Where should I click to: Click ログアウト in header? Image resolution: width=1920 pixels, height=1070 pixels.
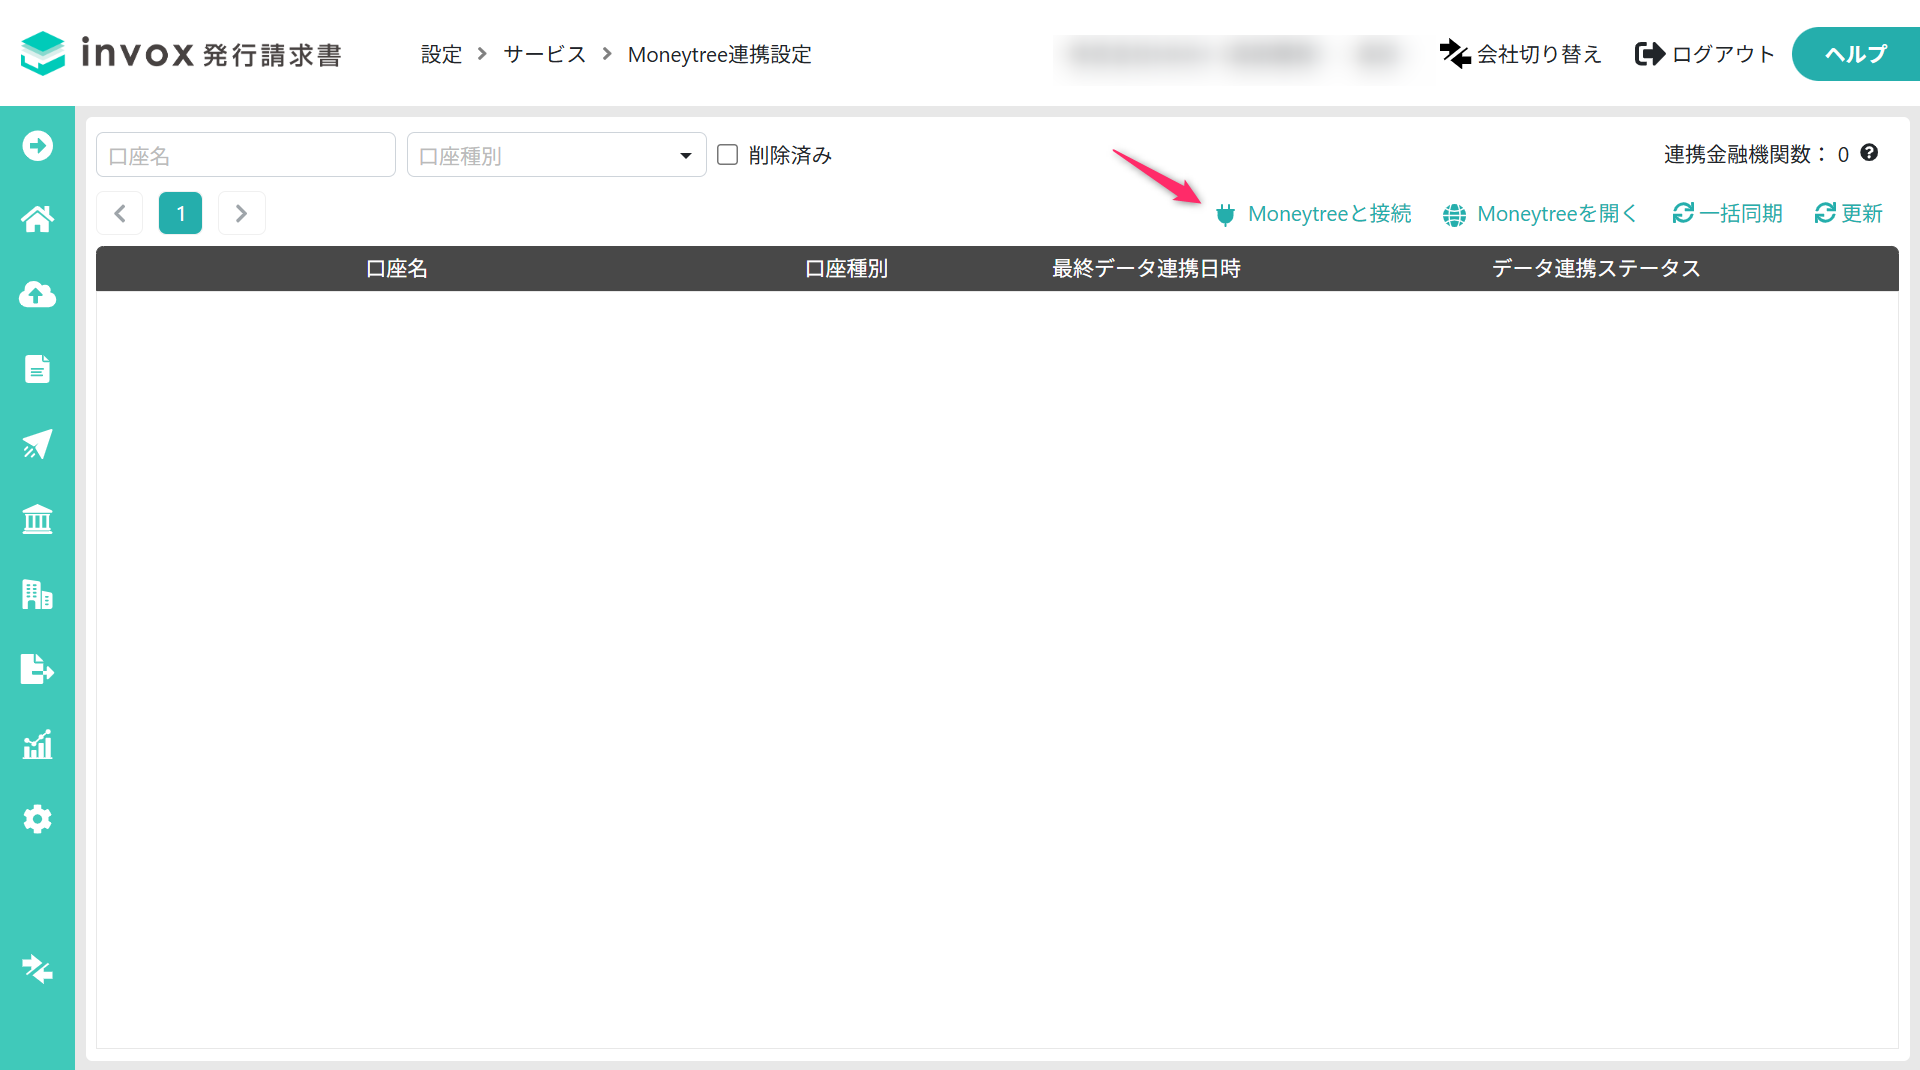click(x=1723, y=54)
